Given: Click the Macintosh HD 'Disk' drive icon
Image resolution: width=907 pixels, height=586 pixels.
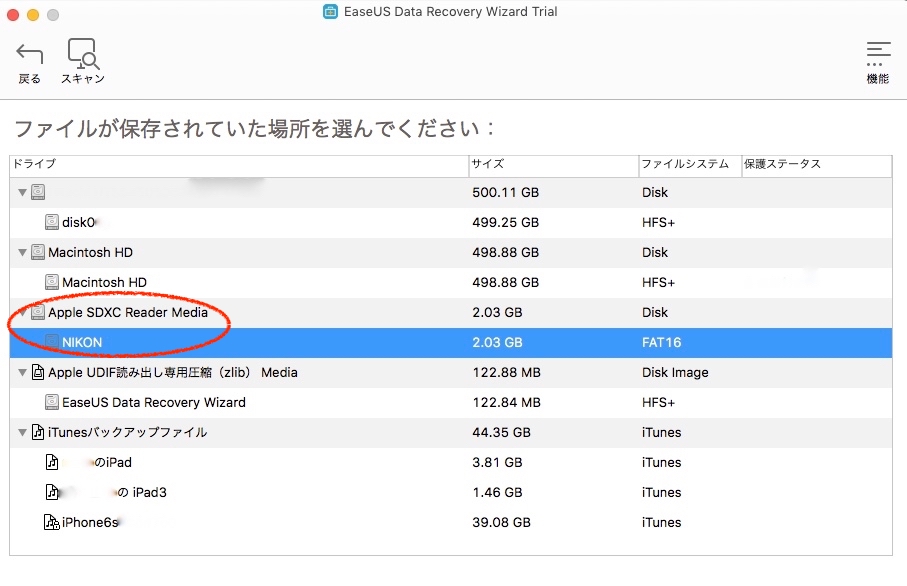Looking at the screenshot, I should [x=38, y=252].
